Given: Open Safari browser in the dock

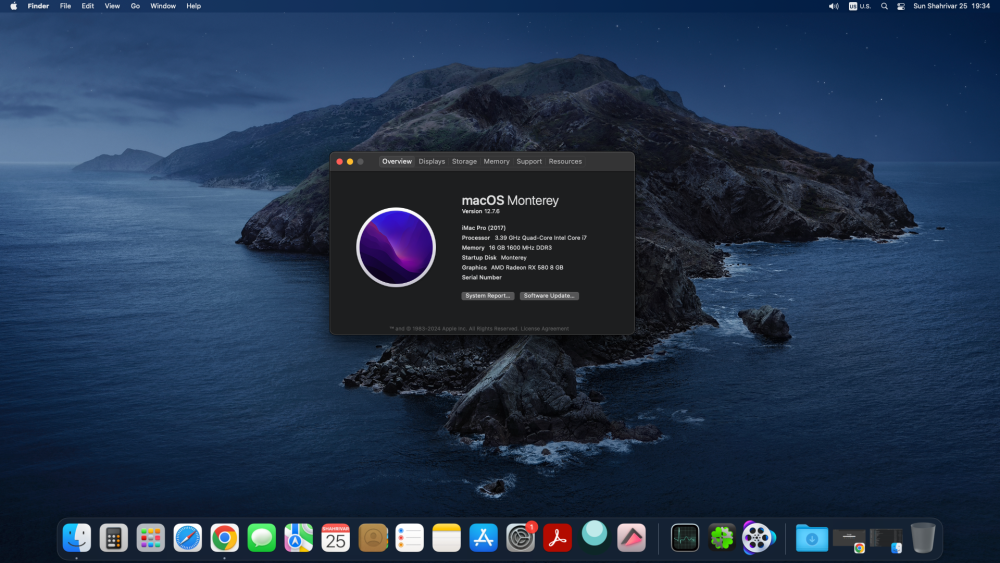Looking at the screenshot, I should (188, 537).
